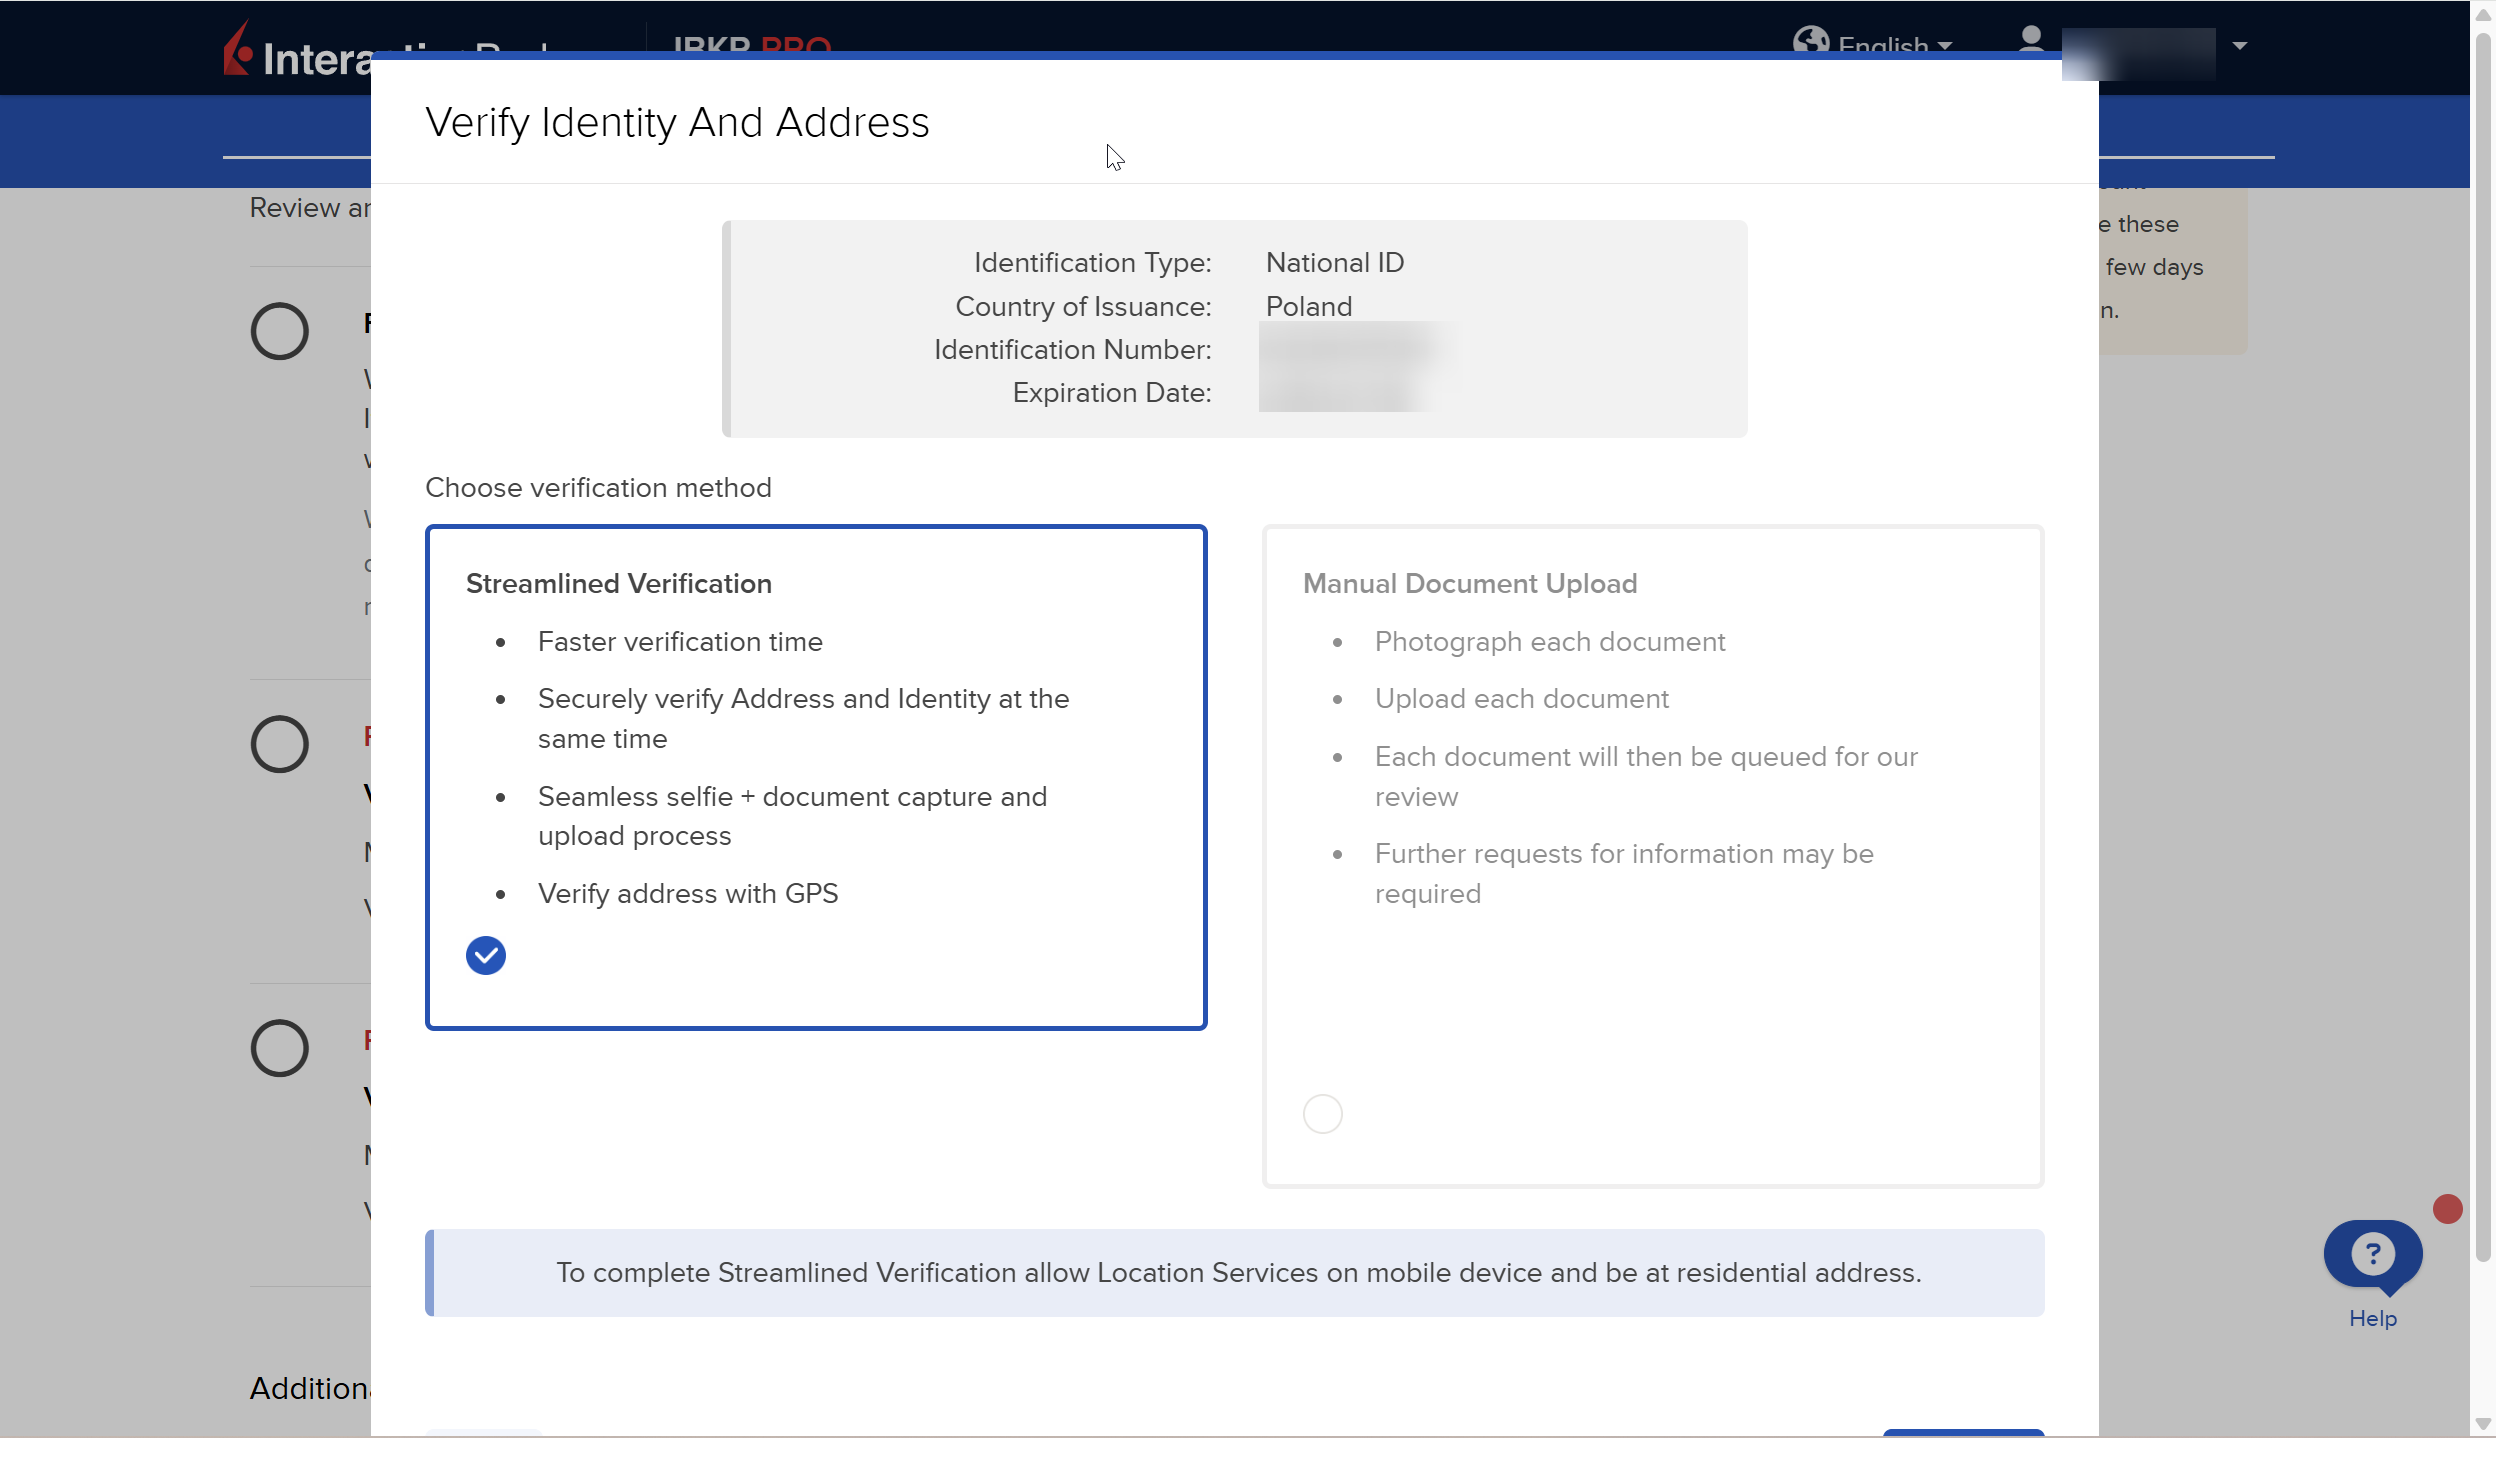Viewport: 2496px width, 1468px height.
Task: Select the Manual Document Upload radio circle
Action: click(x=1322, y=1114)
